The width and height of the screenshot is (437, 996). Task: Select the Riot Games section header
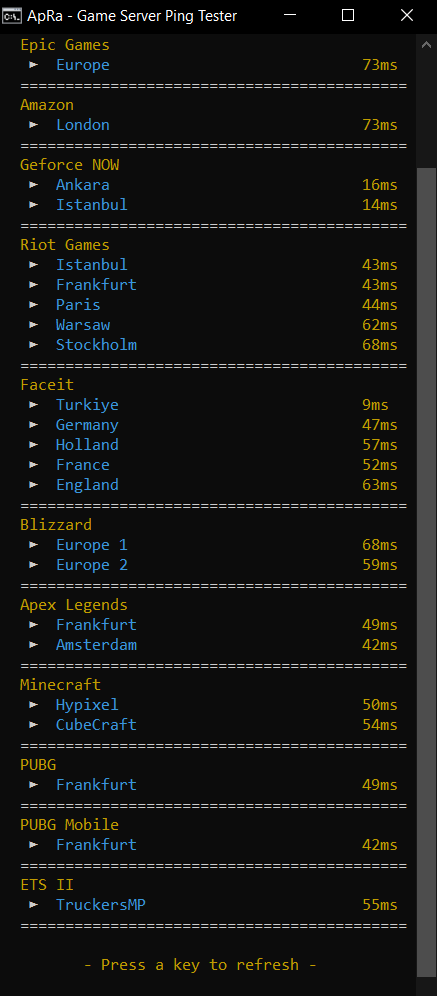pos(65,245)
